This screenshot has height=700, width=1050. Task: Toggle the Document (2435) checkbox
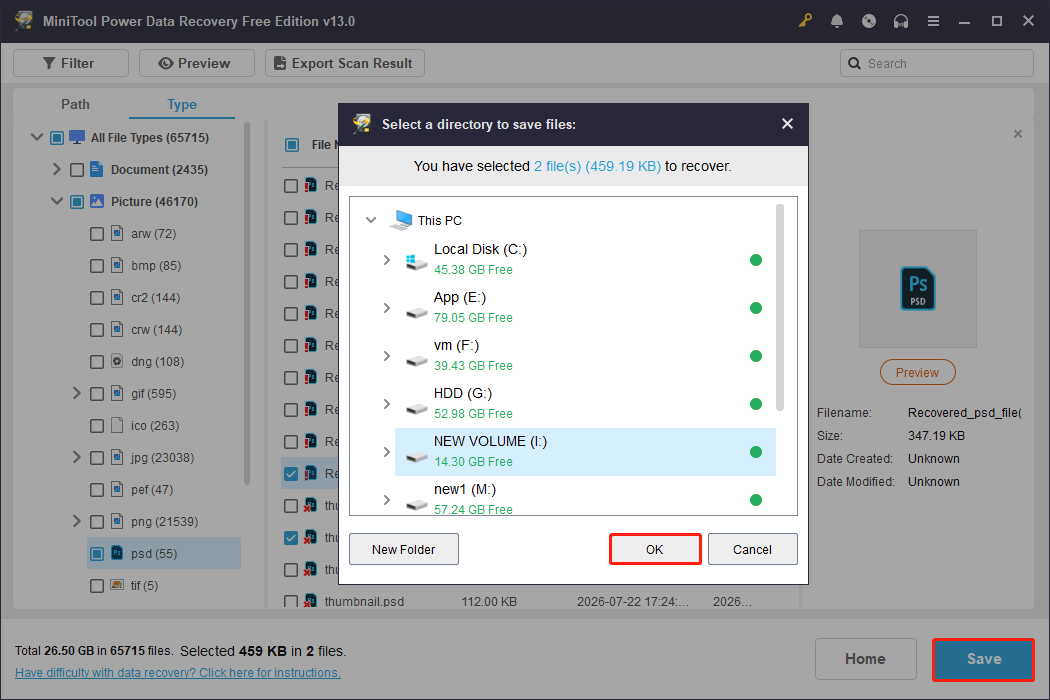(x=77, y=170)
